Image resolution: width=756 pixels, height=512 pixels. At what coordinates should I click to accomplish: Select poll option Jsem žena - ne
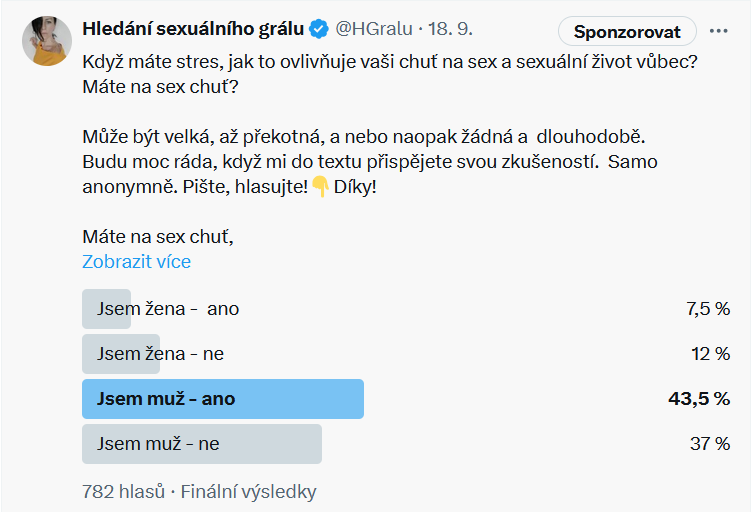tap(160, 354)
